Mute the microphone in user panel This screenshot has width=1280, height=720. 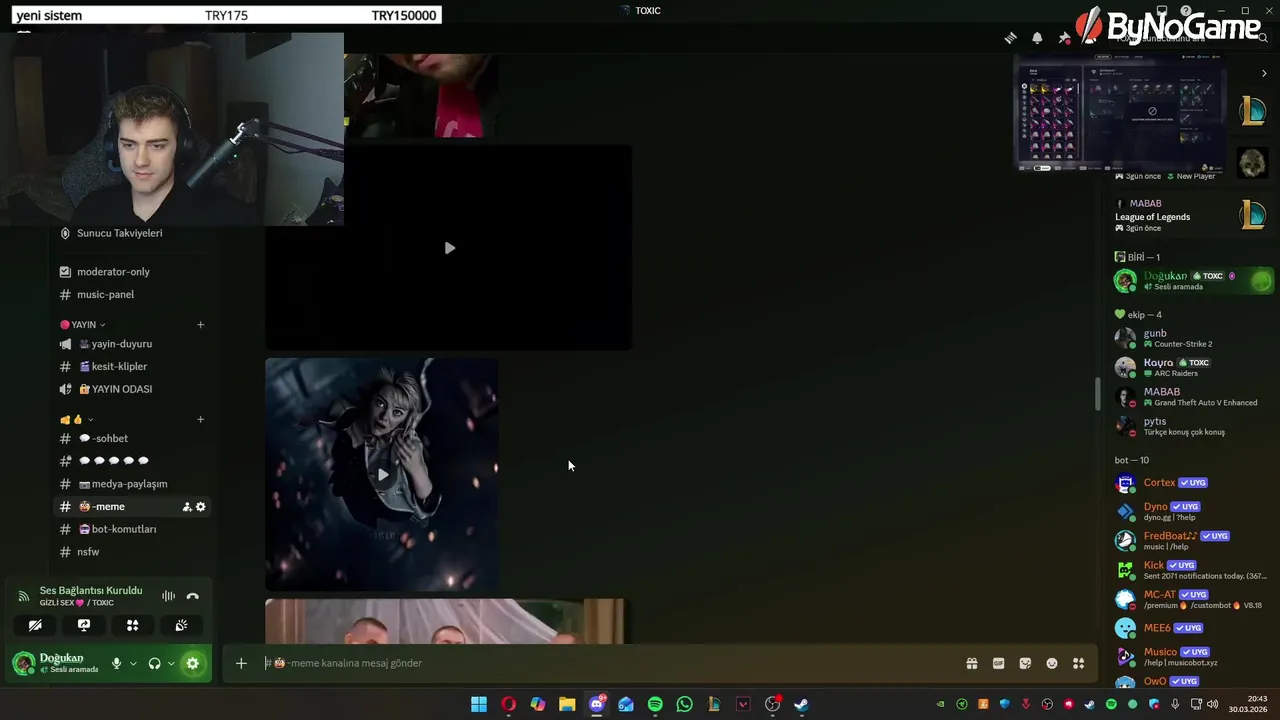point(116,663)
